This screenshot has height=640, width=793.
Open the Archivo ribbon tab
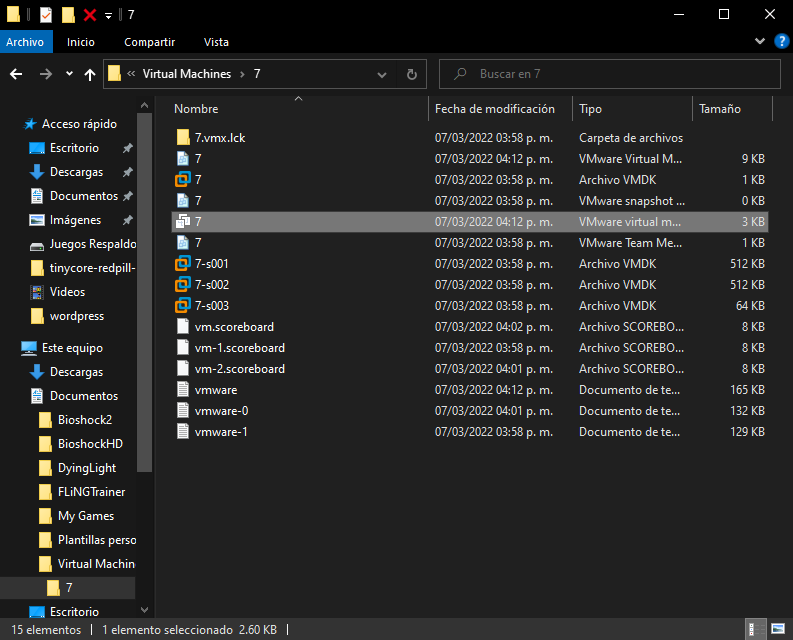coord(25,42)
